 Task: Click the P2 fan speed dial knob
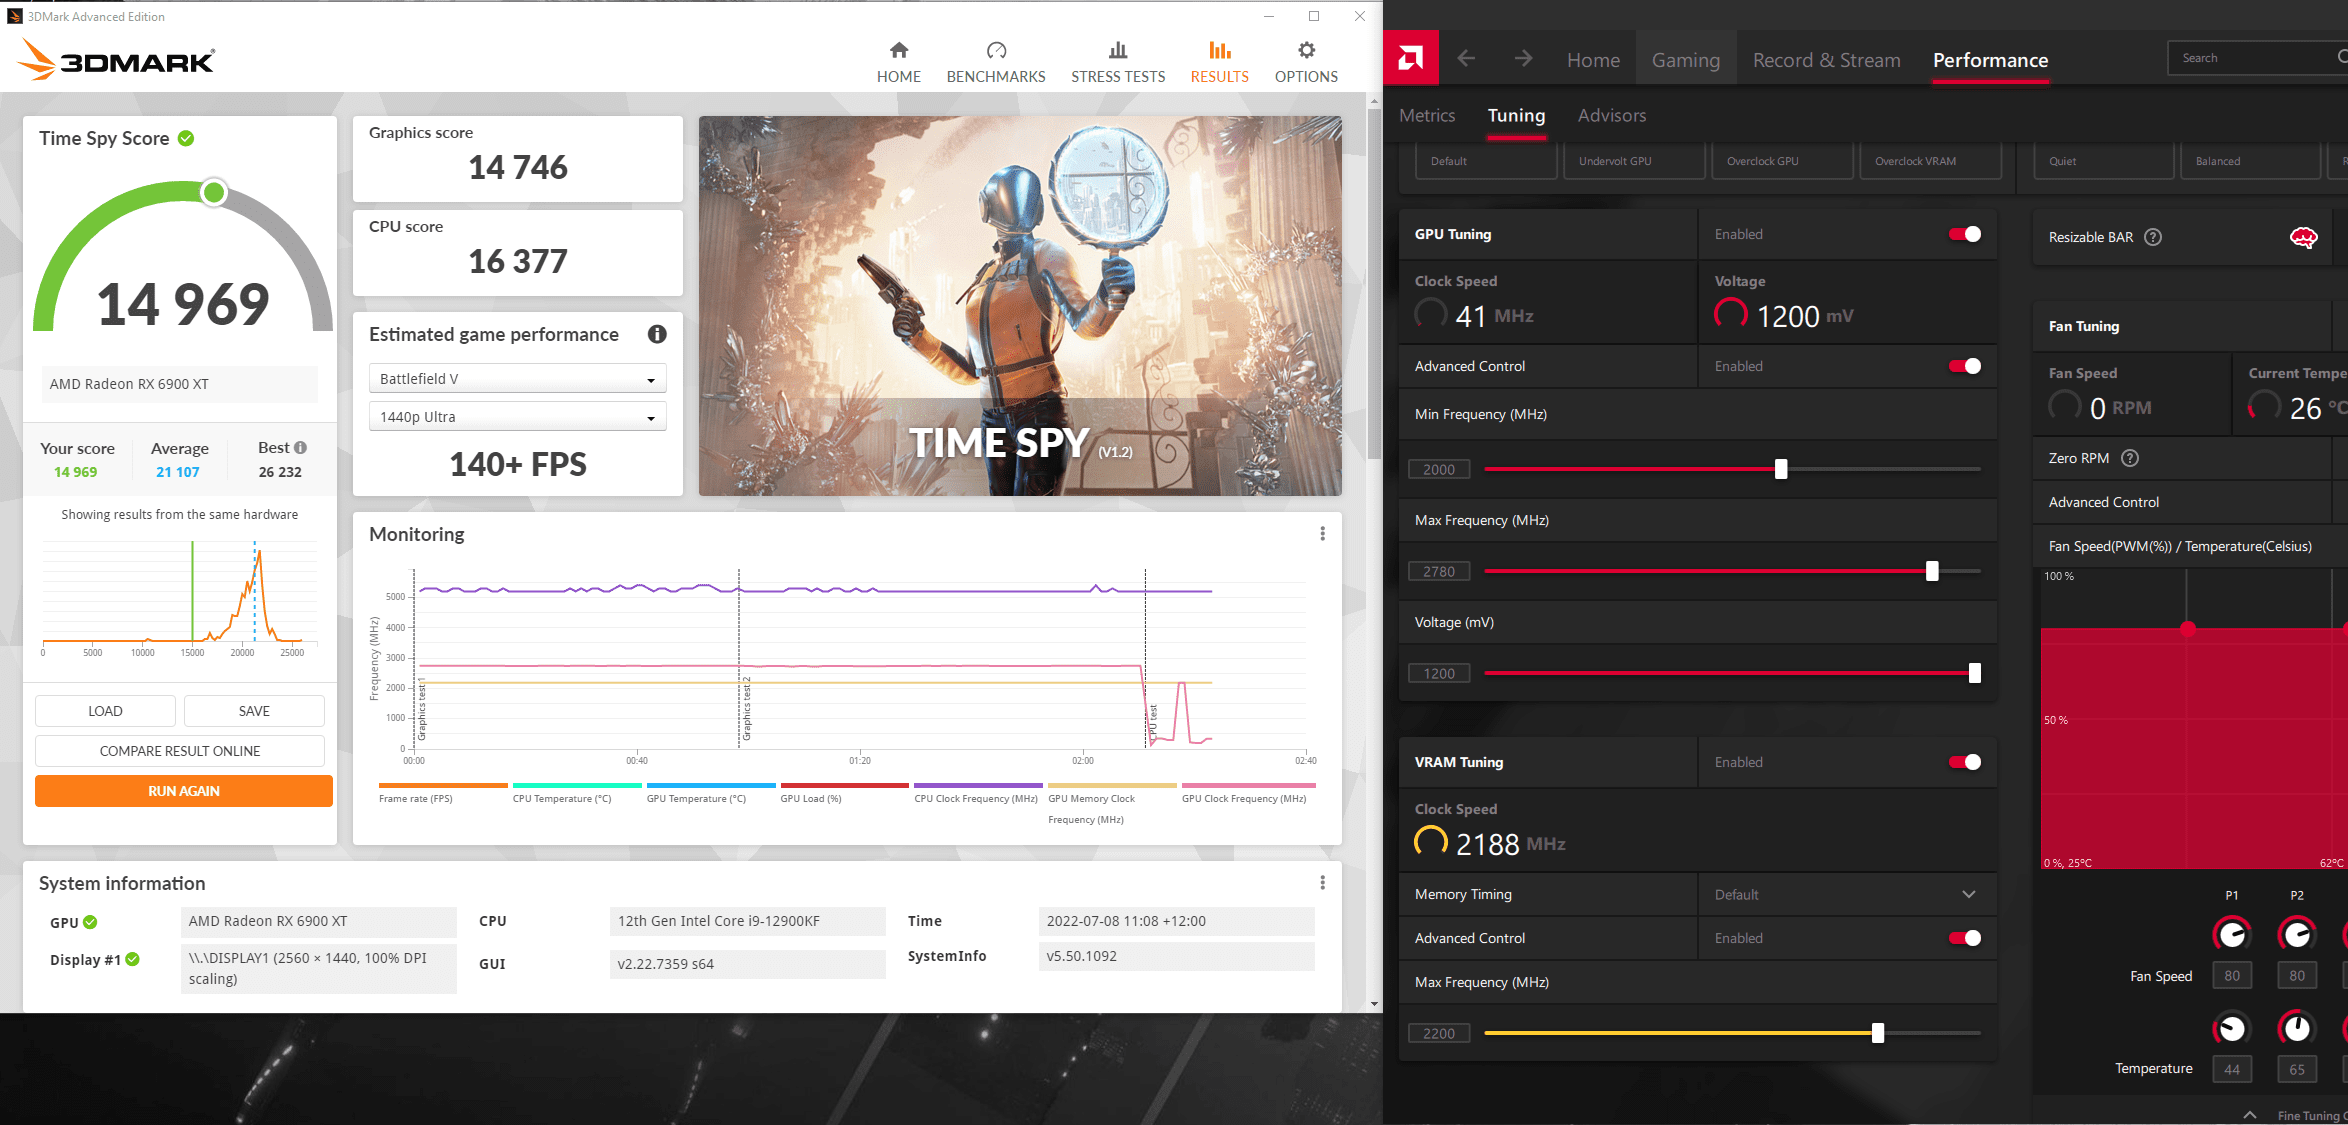pyautogui.click(x=2297, y=934)
